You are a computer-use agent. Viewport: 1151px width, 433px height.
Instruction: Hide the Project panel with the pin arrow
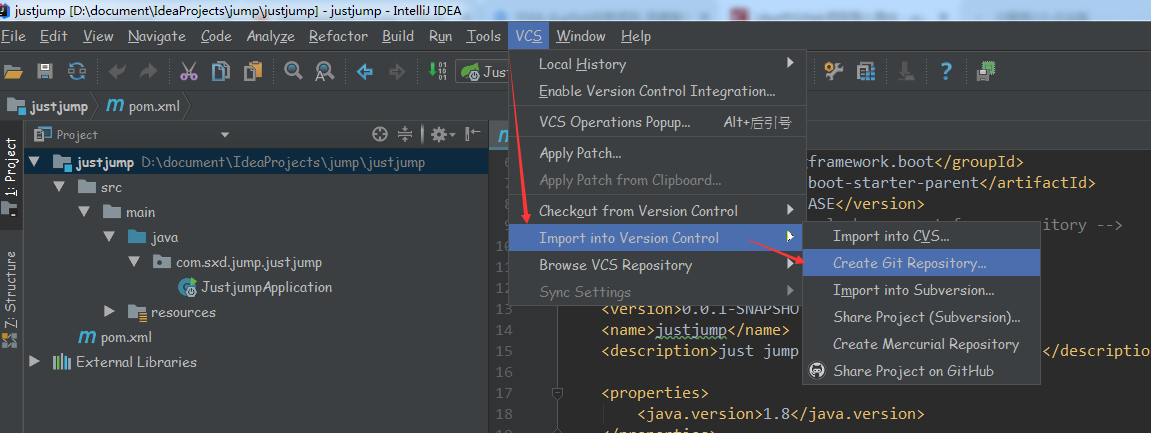click(x=473, y=134)
